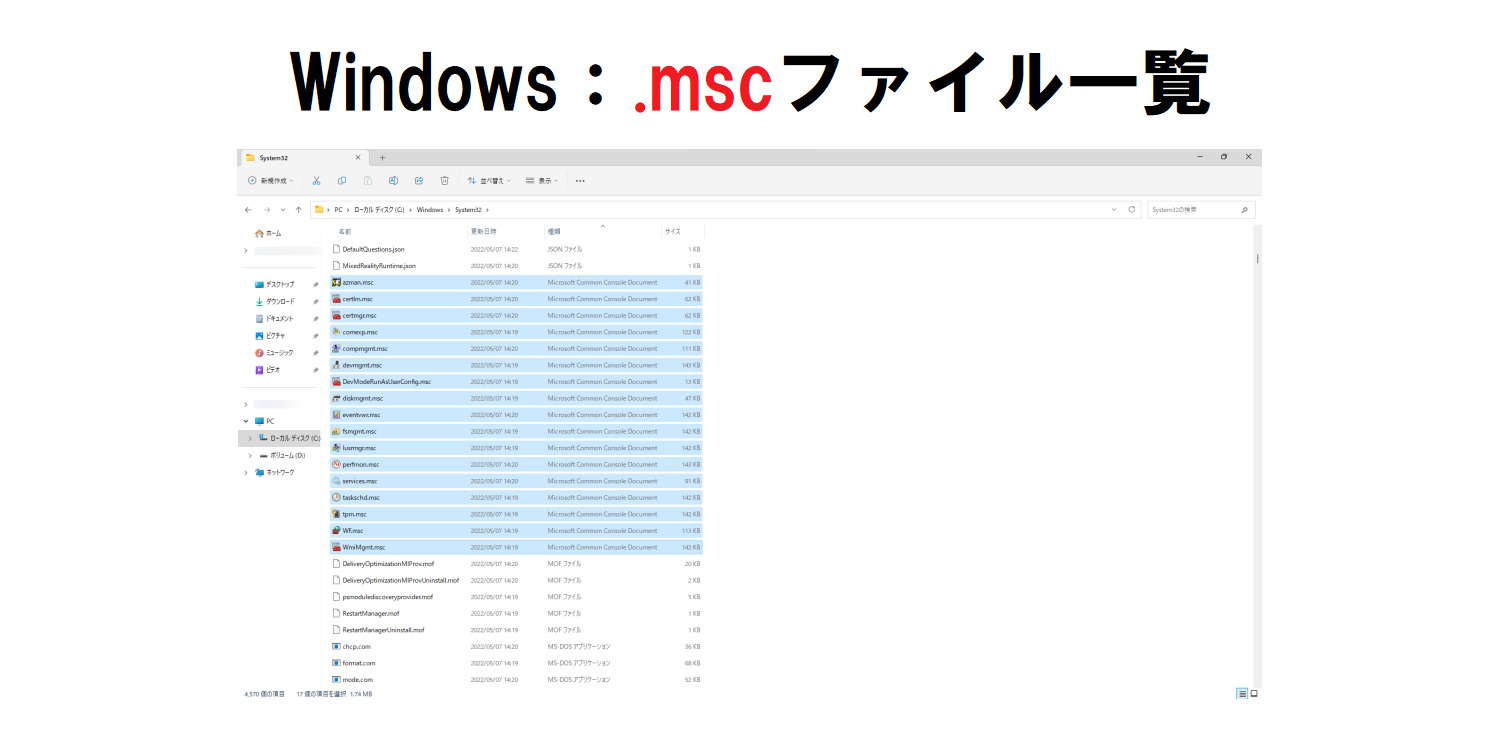Switch to large icons view in status bar
1500x750 pixels.
tap(1254, 693)
